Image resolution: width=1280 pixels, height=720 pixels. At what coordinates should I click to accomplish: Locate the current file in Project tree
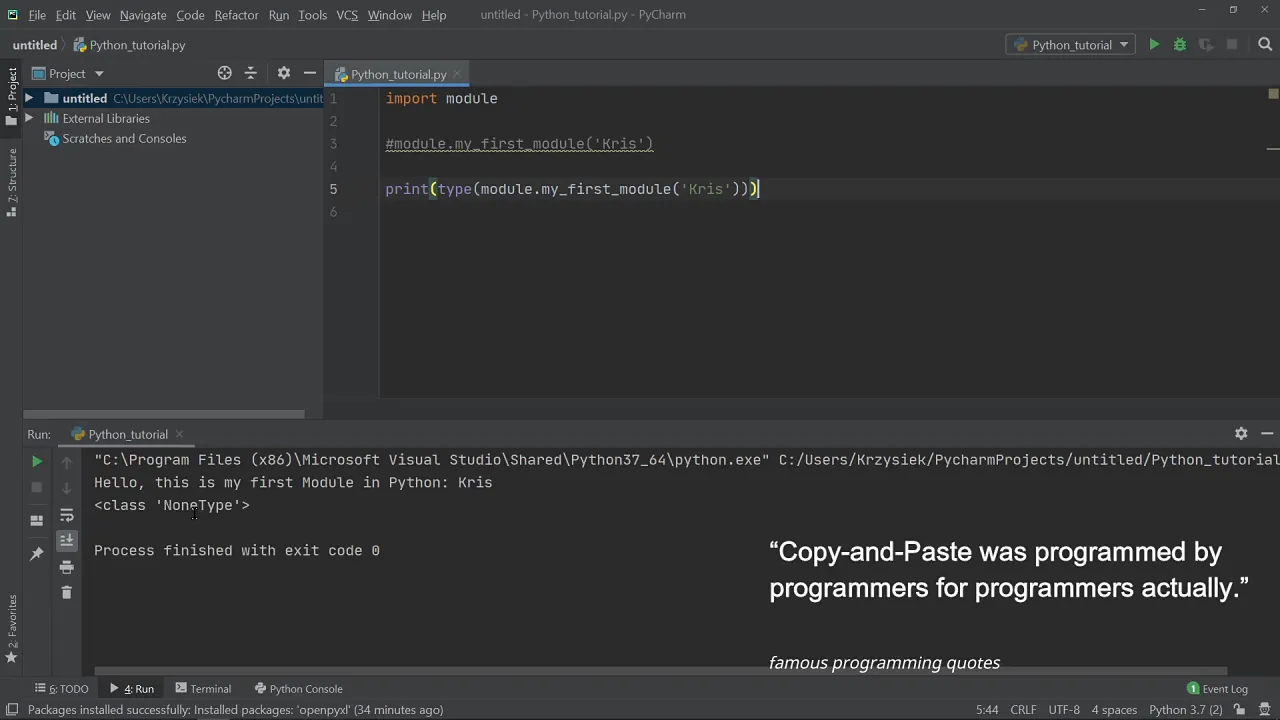tap(225, 73)
